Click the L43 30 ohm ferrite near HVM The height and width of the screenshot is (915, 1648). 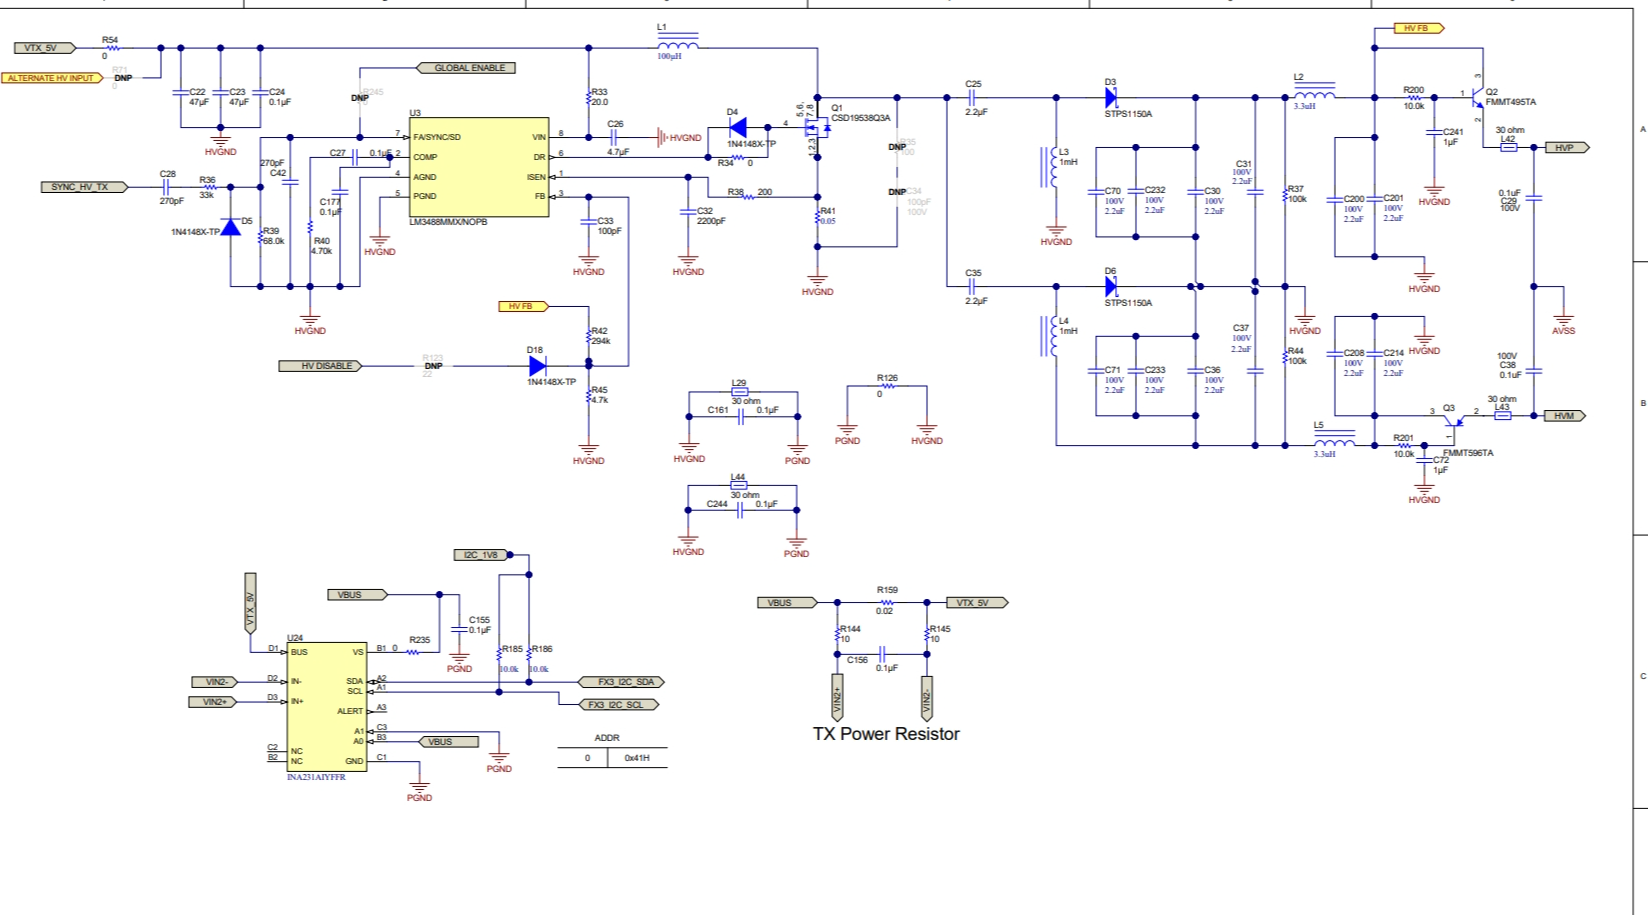coord(1503,415)
